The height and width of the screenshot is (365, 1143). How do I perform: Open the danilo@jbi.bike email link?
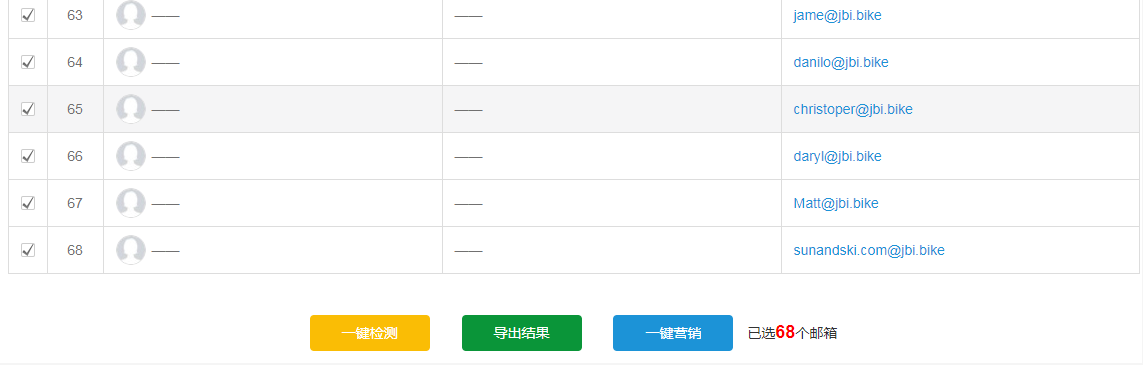(x=841, y=62)
